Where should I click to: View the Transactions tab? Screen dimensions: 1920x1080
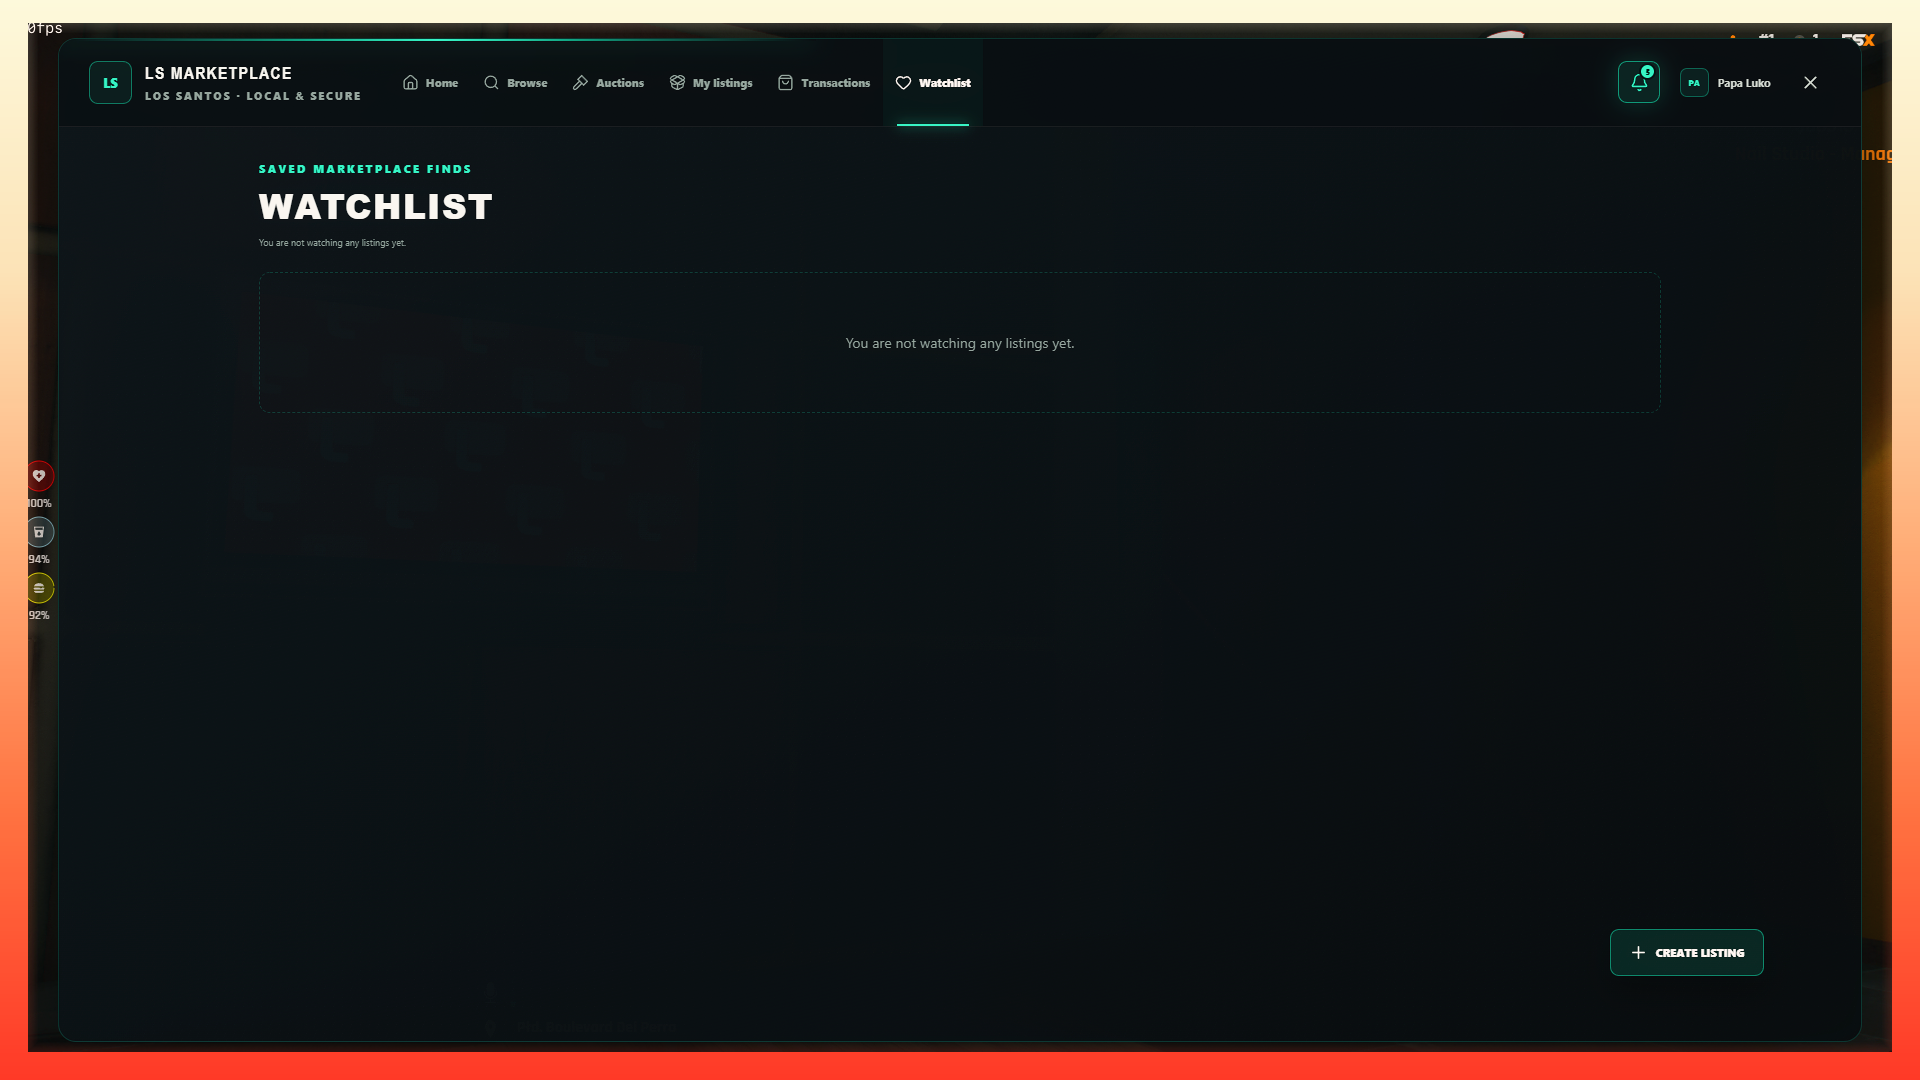click(824, 83)
